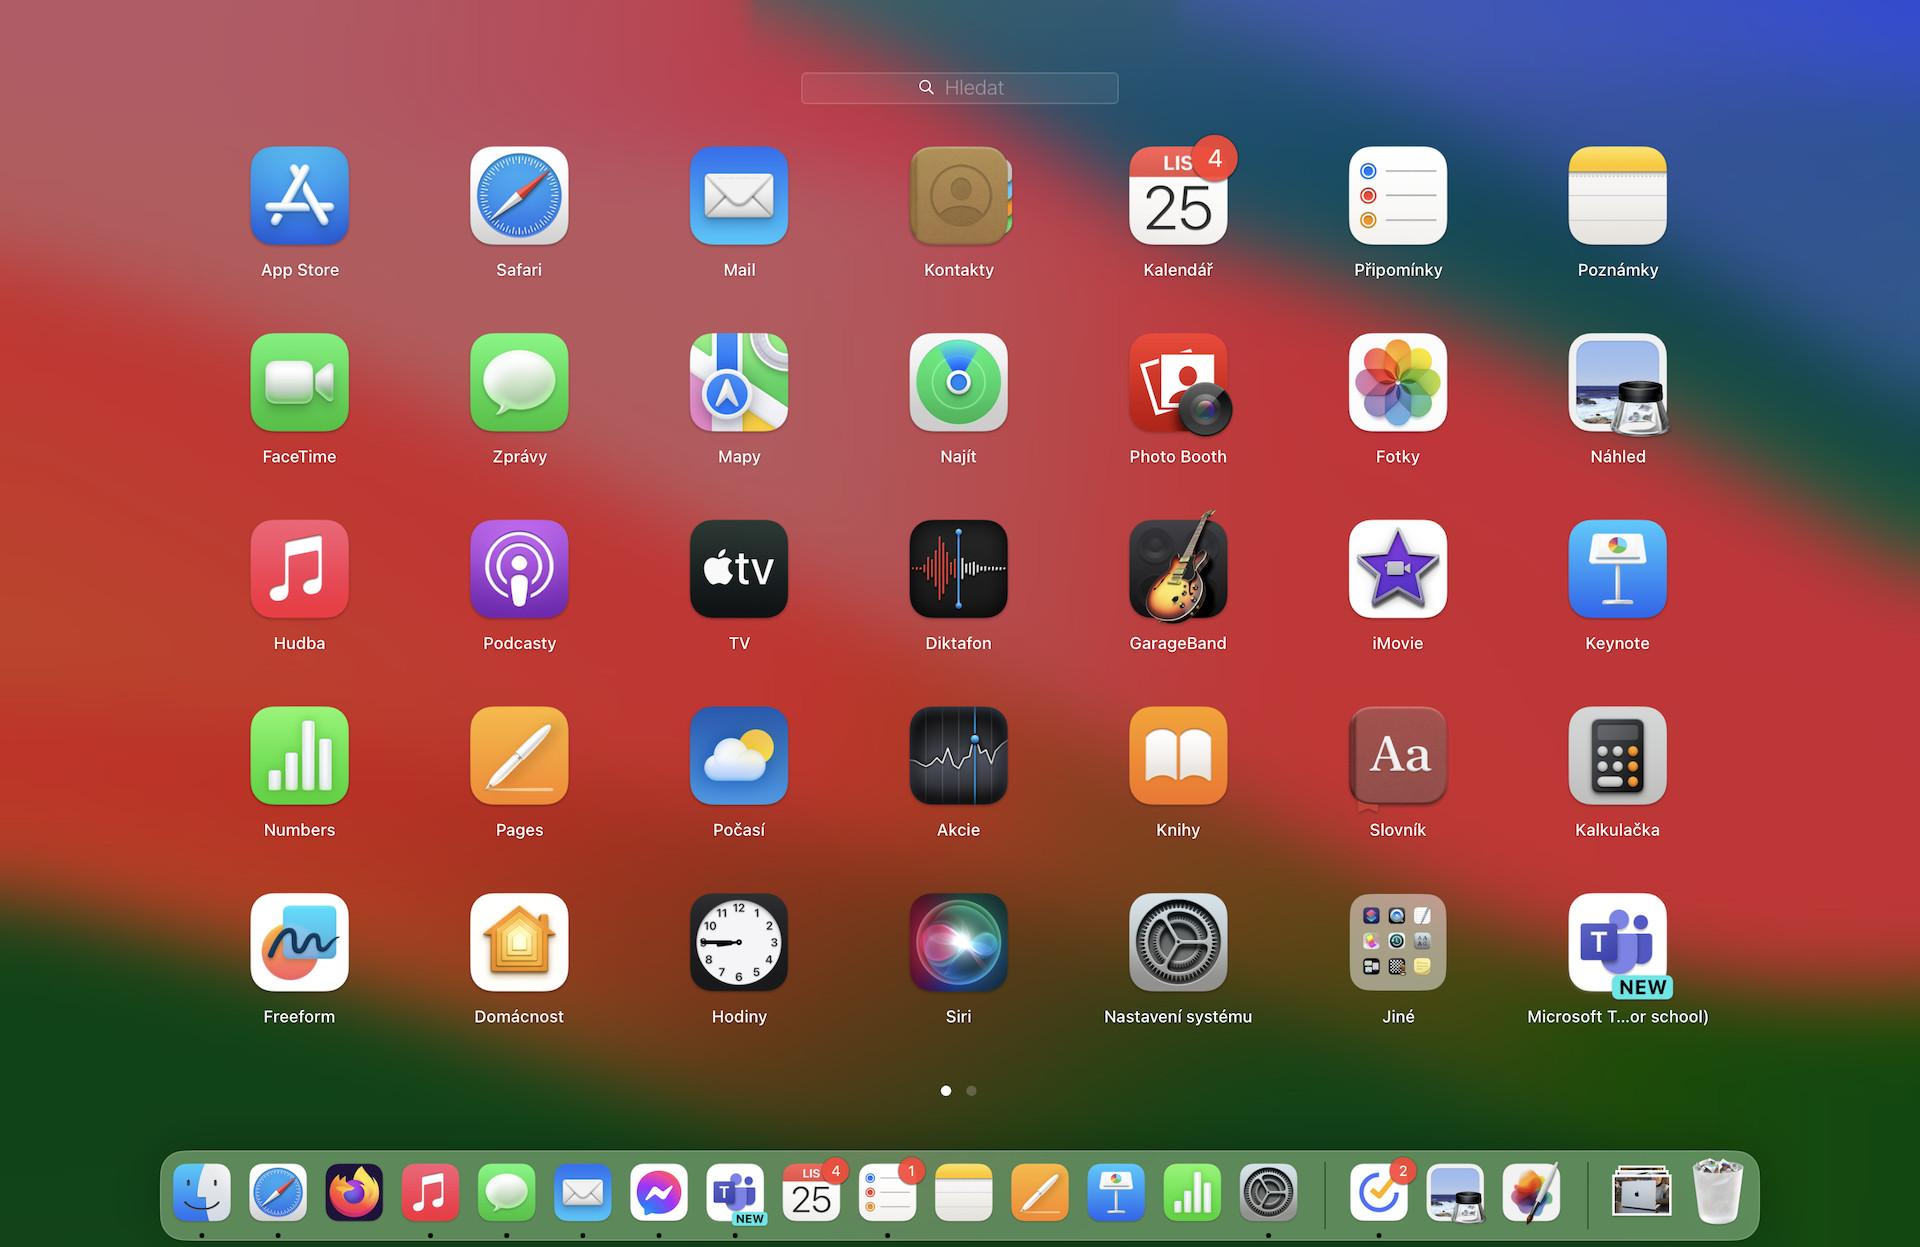1920x1247 pixels.
Task: Open the Fotky app
Action: pos(1398,383)
